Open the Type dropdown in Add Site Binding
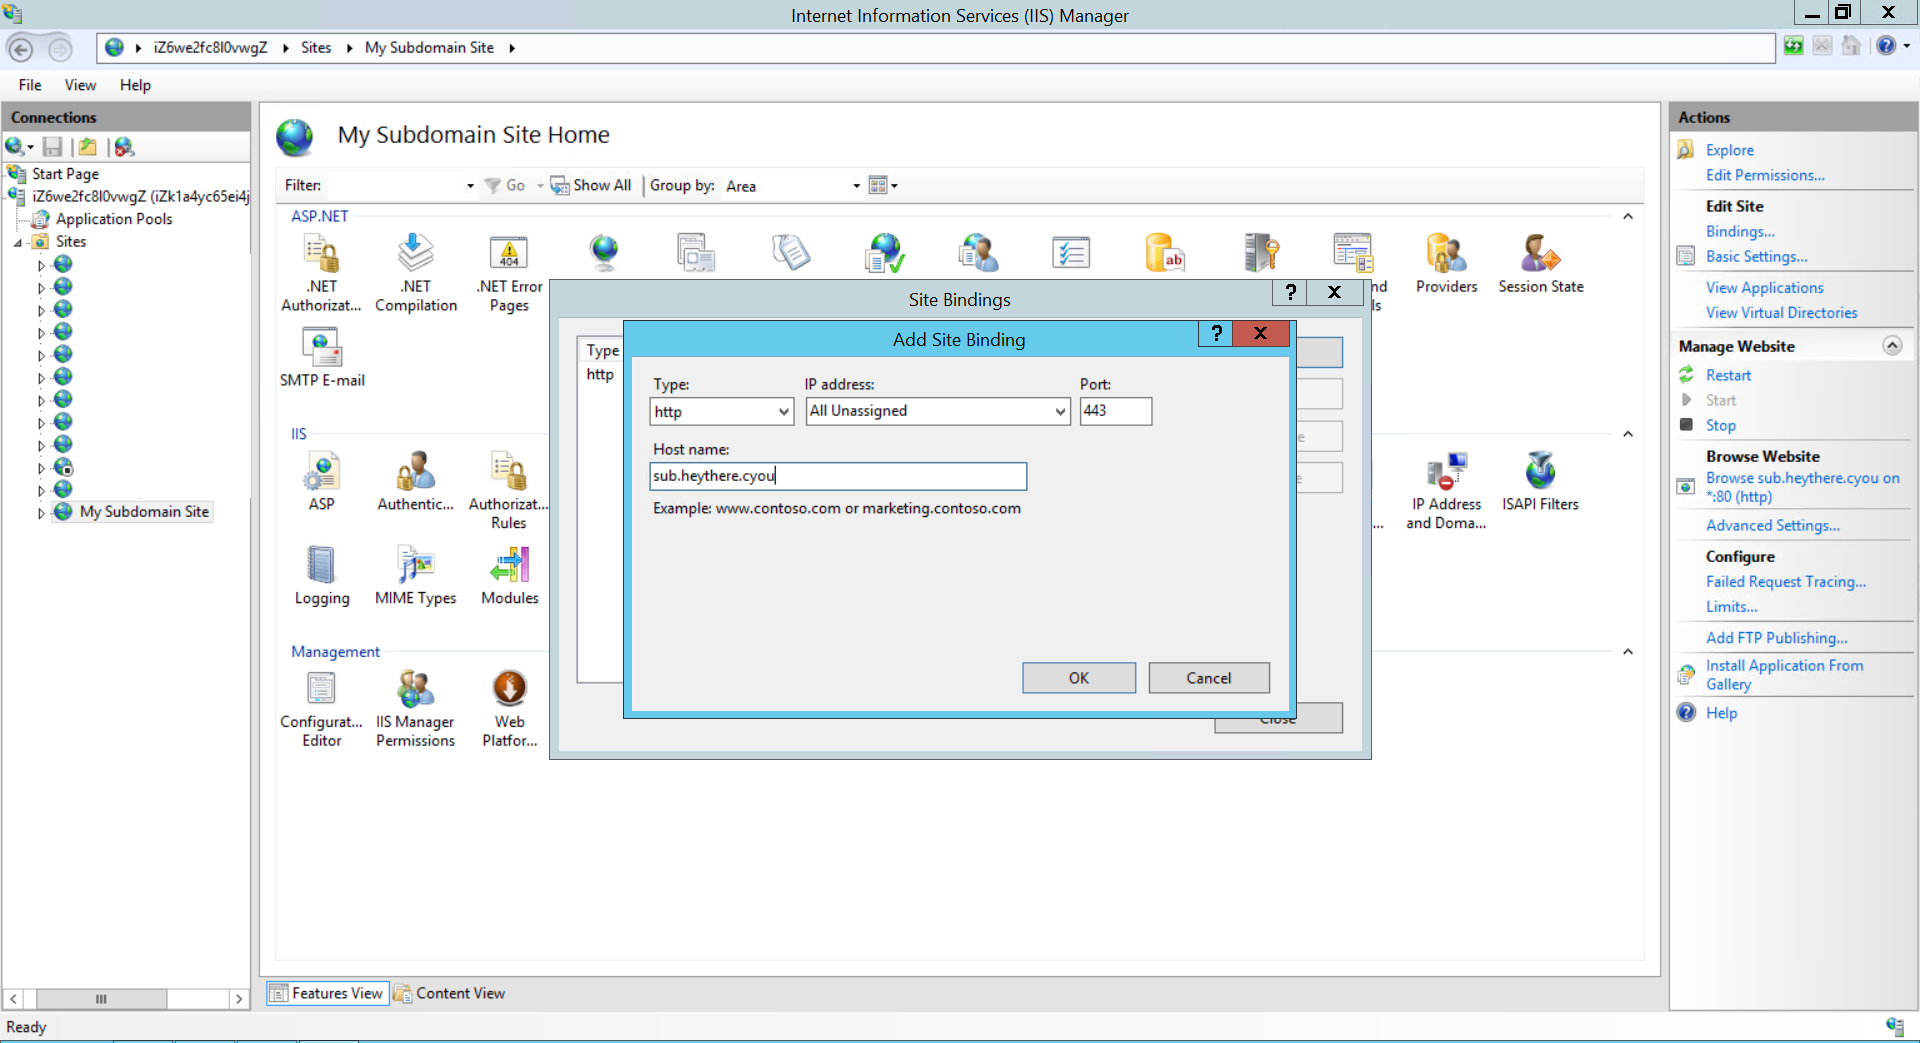This screenshot has width=1920, height=1043. click(784, 411)
